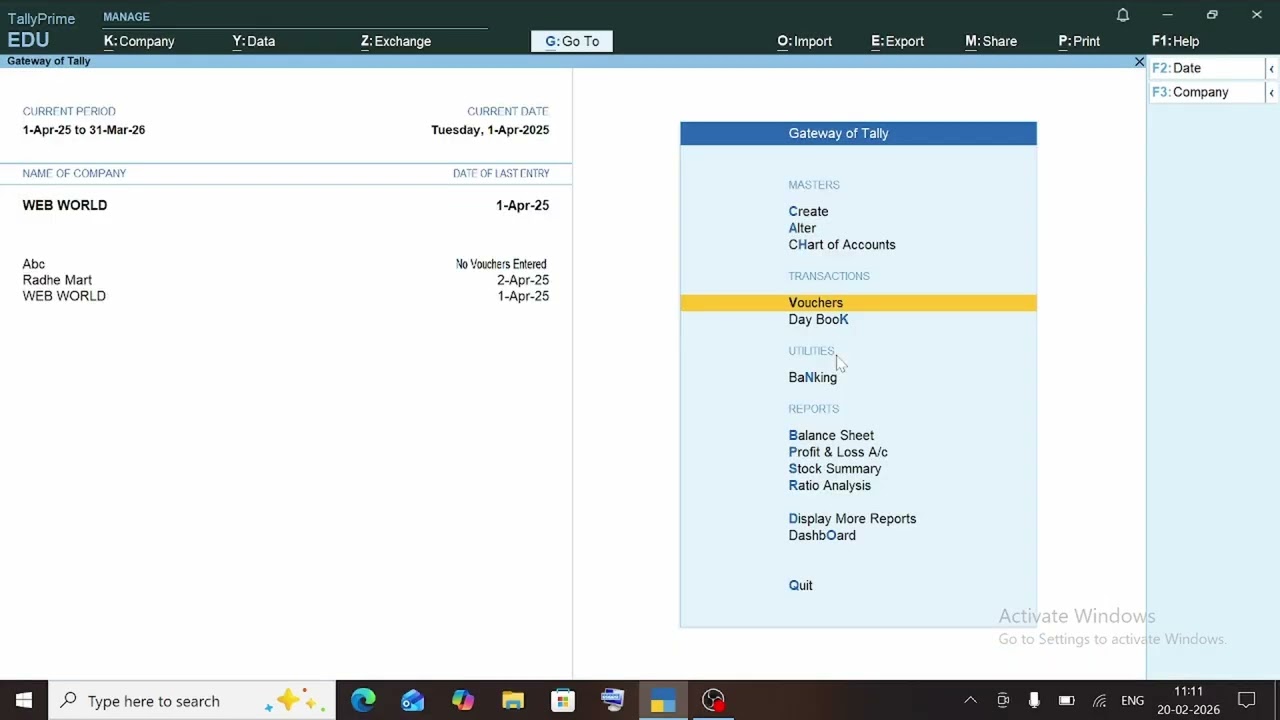
Task: Open Microsoft Edge from taskbar
Action: [363, 700]
